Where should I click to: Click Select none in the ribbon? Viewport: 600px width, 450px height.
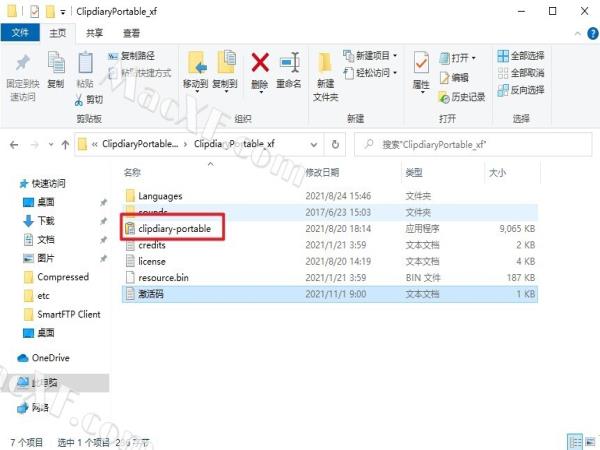pos(521,73)
